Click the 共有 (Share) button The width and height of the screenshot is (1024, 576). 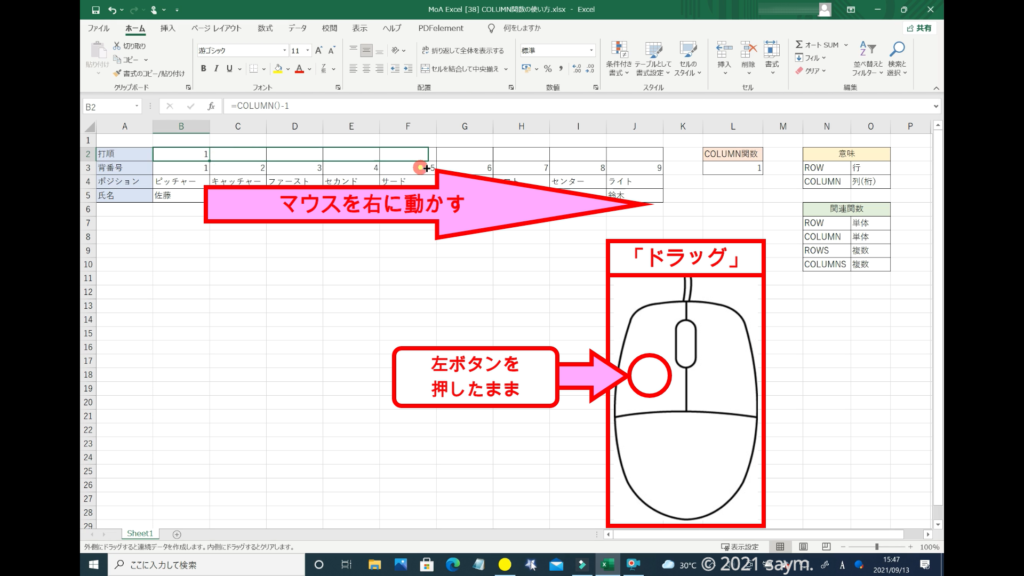pyautogui.click(x=919, y=29)
